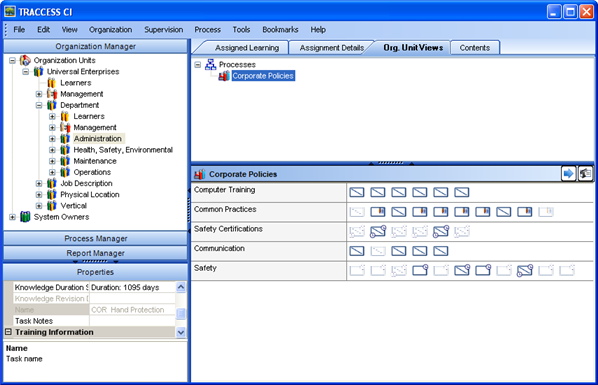This screenshot has height=385, width=598.
Task: Click the Knowledge Duration value field
Action: tap(132, 287)
